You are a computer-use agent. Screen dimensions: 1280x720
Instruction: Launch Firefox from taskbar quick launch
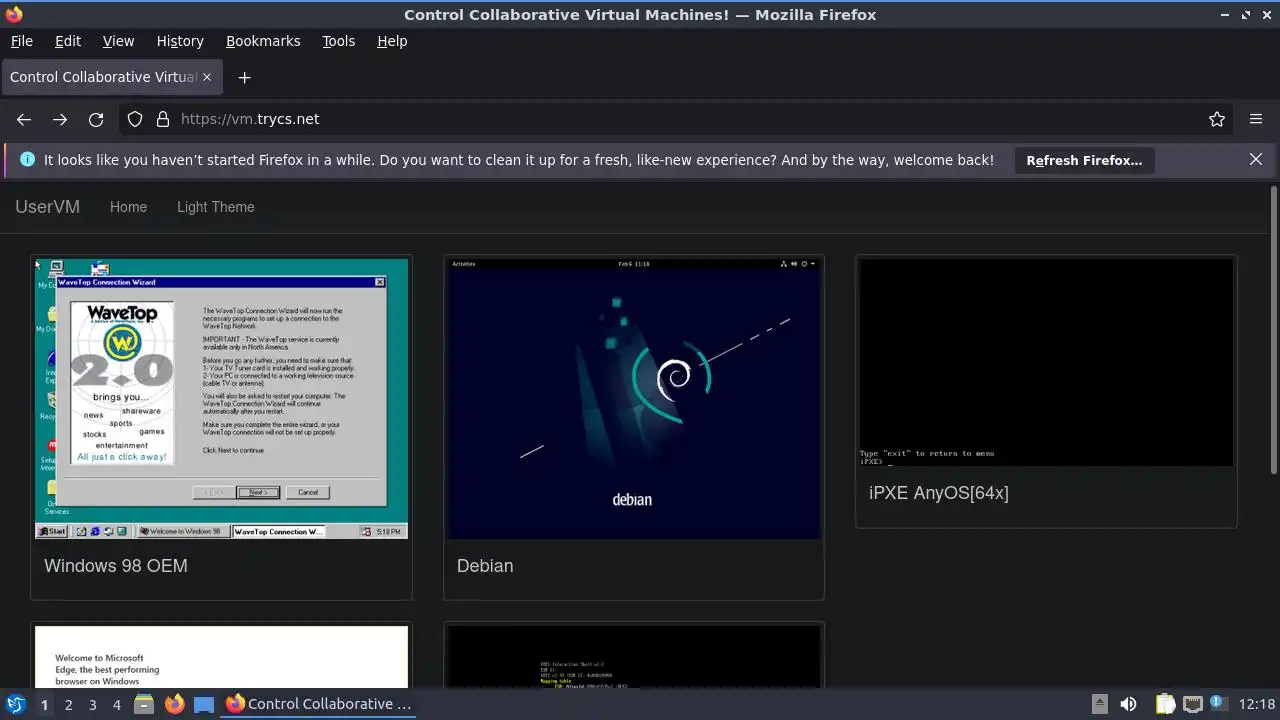pos(174,704)
